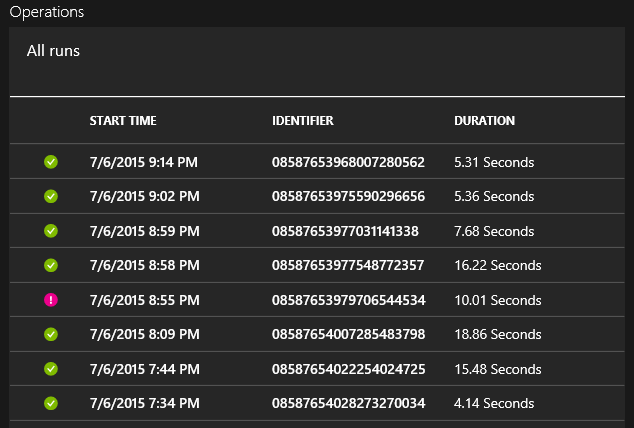Sort by the IDENTIFIER column header

coord(302,121)
